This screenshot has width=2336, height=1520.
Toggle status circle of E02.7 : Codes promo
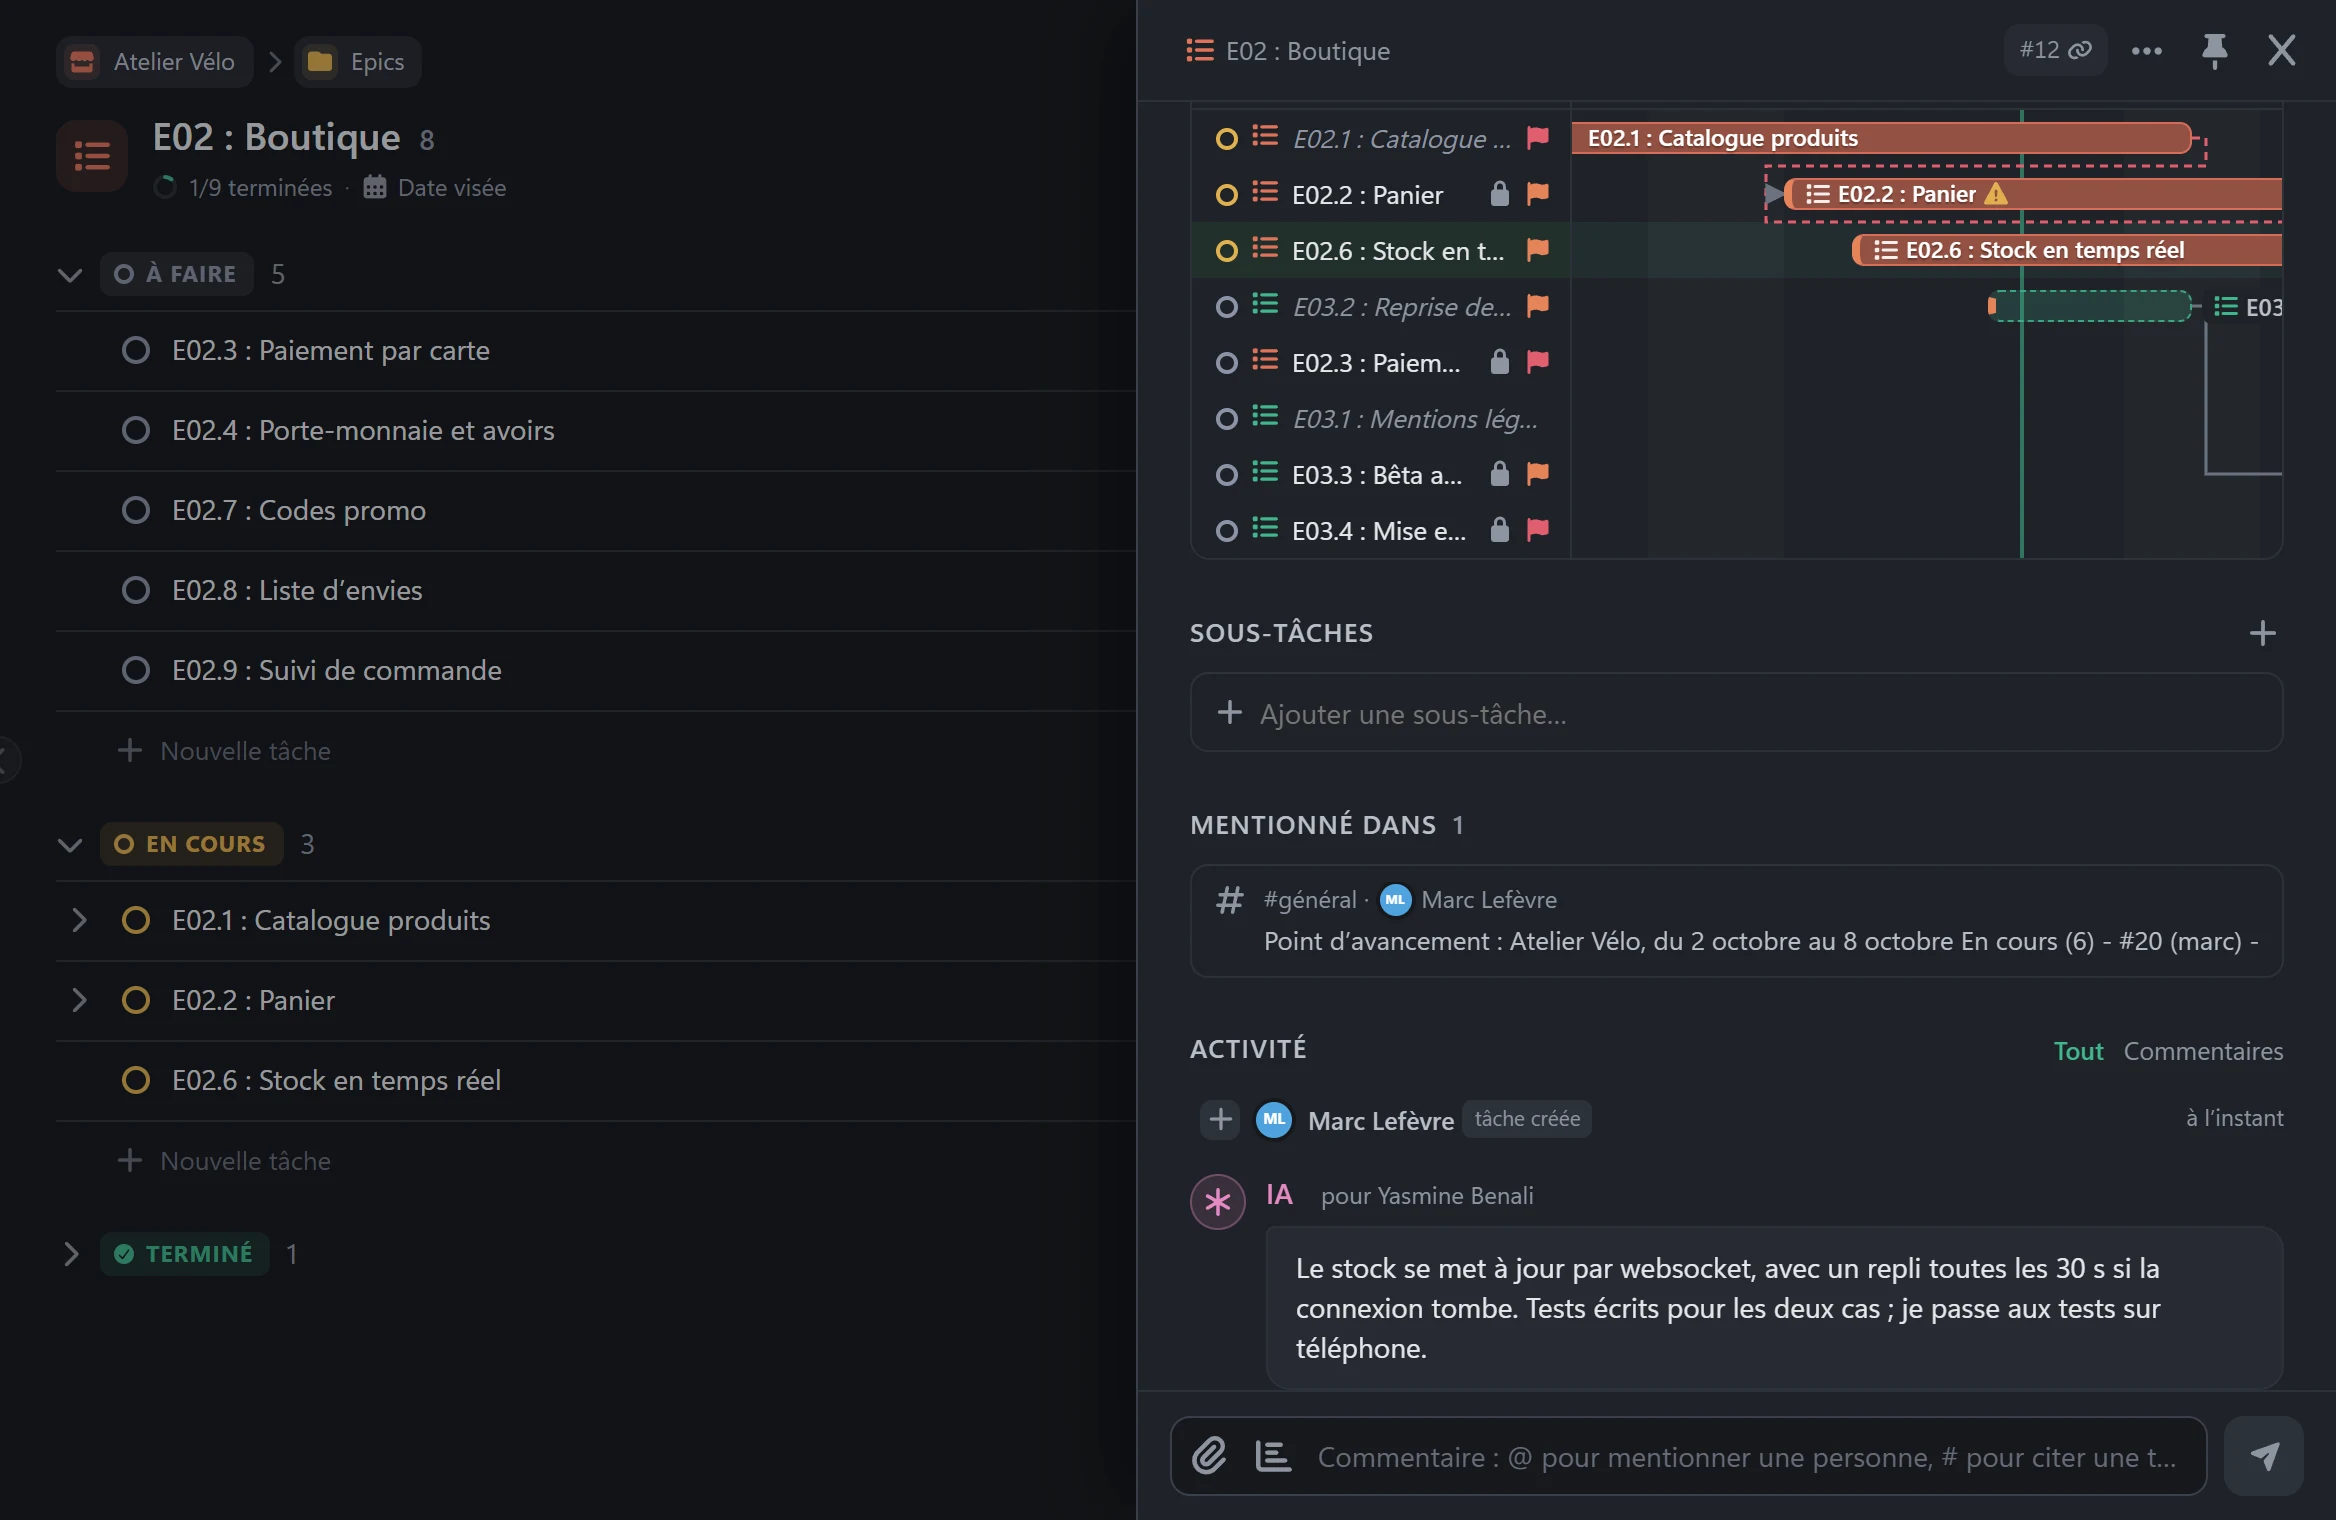135,510
